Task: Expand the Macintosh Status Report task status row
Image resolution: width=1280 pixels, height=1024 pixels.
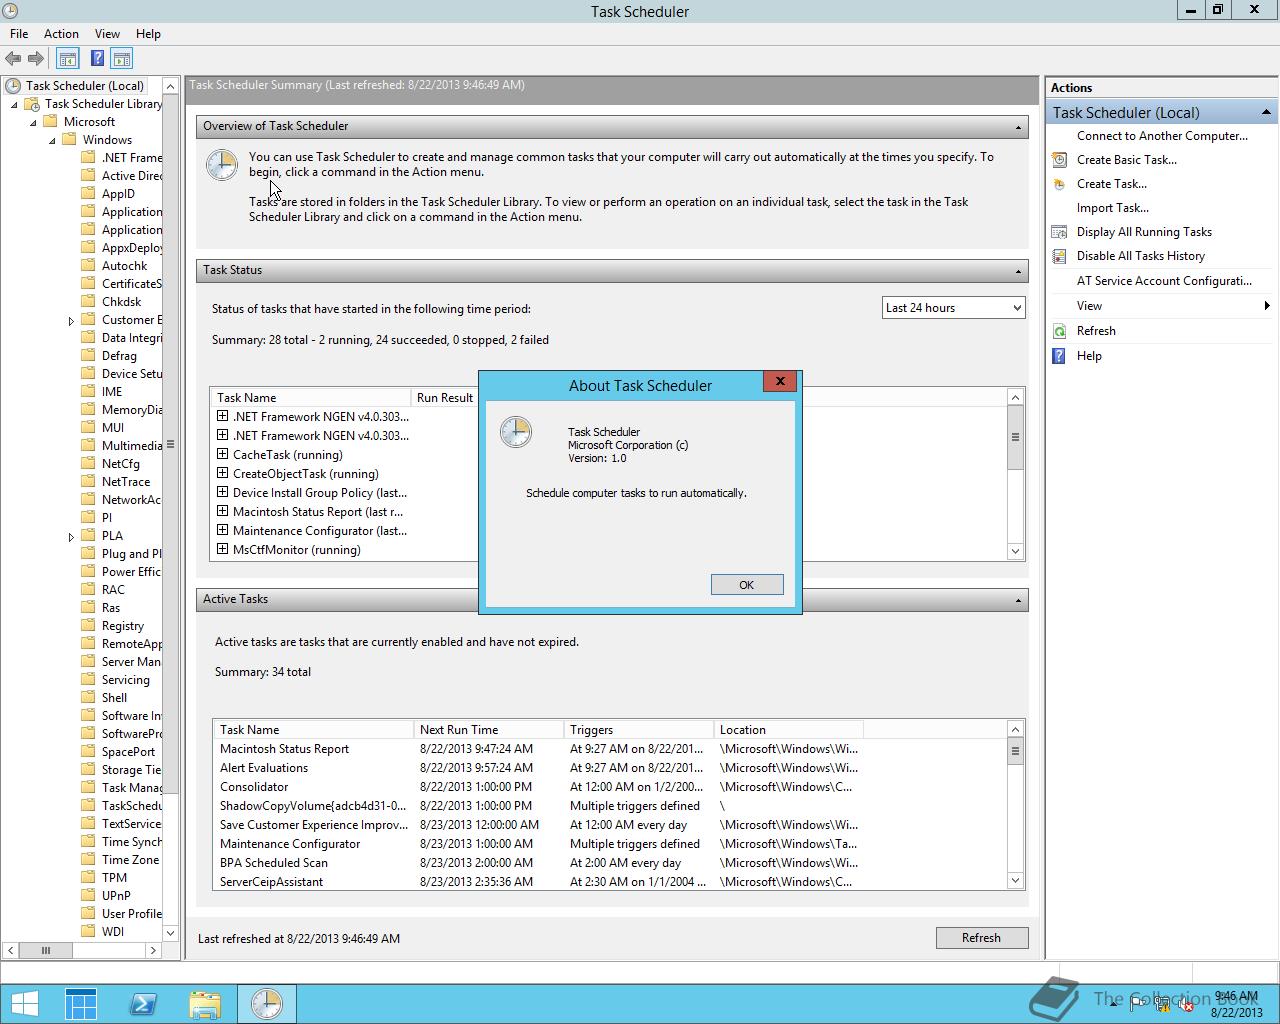Action: pos(223,512)
